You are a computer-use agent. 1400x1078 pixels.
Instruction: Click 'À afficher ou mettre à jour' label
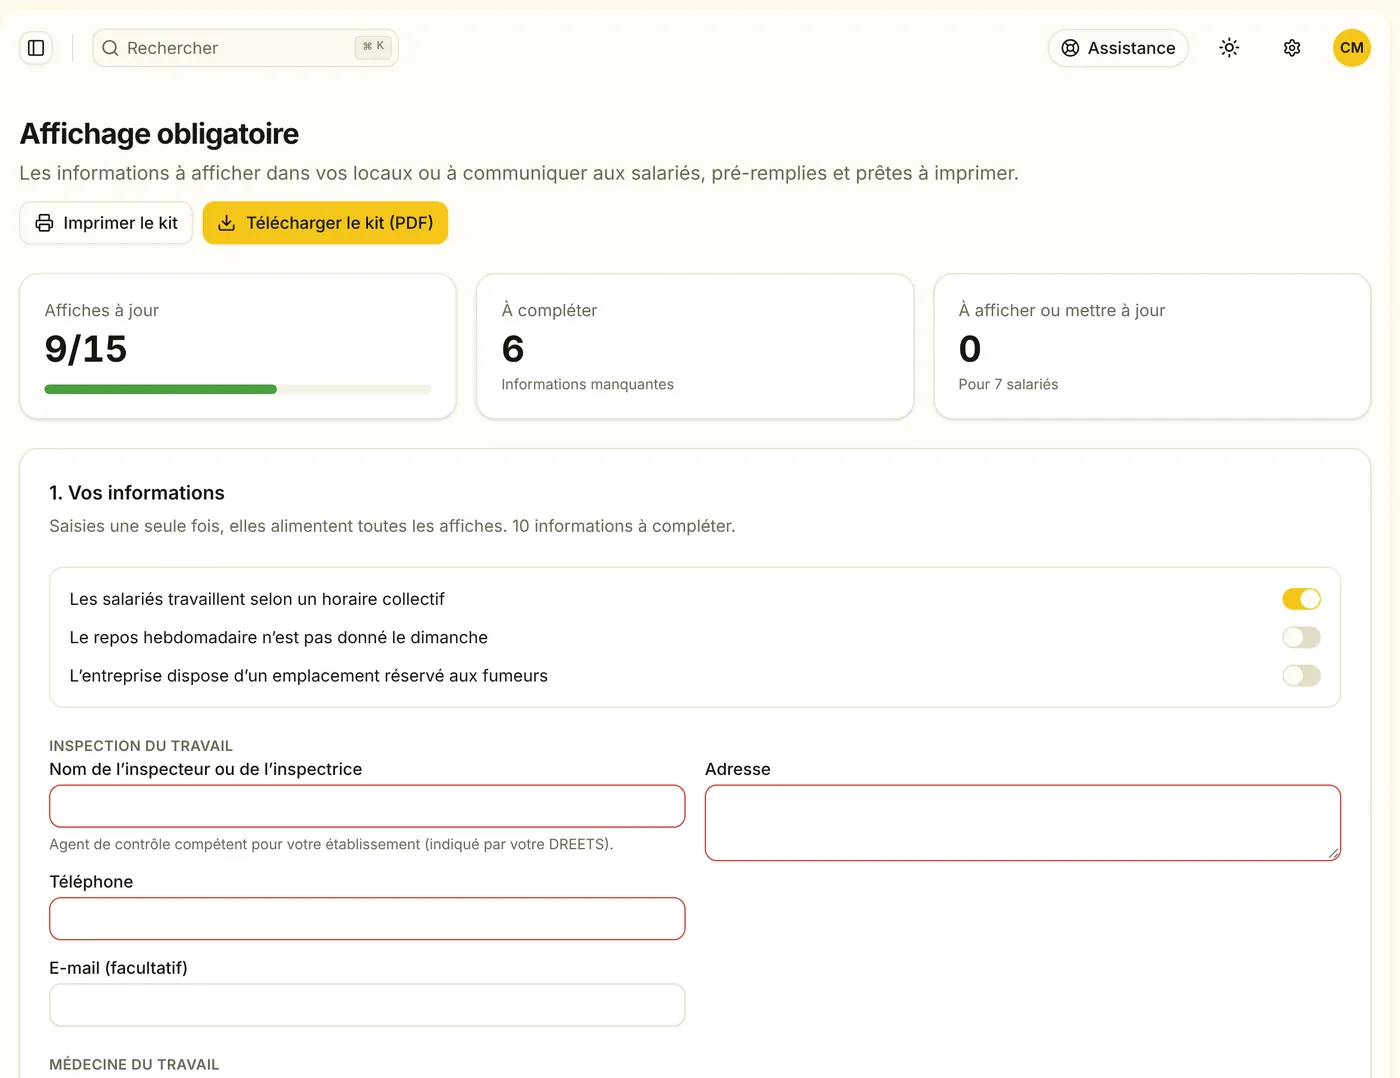(1062, 311)
